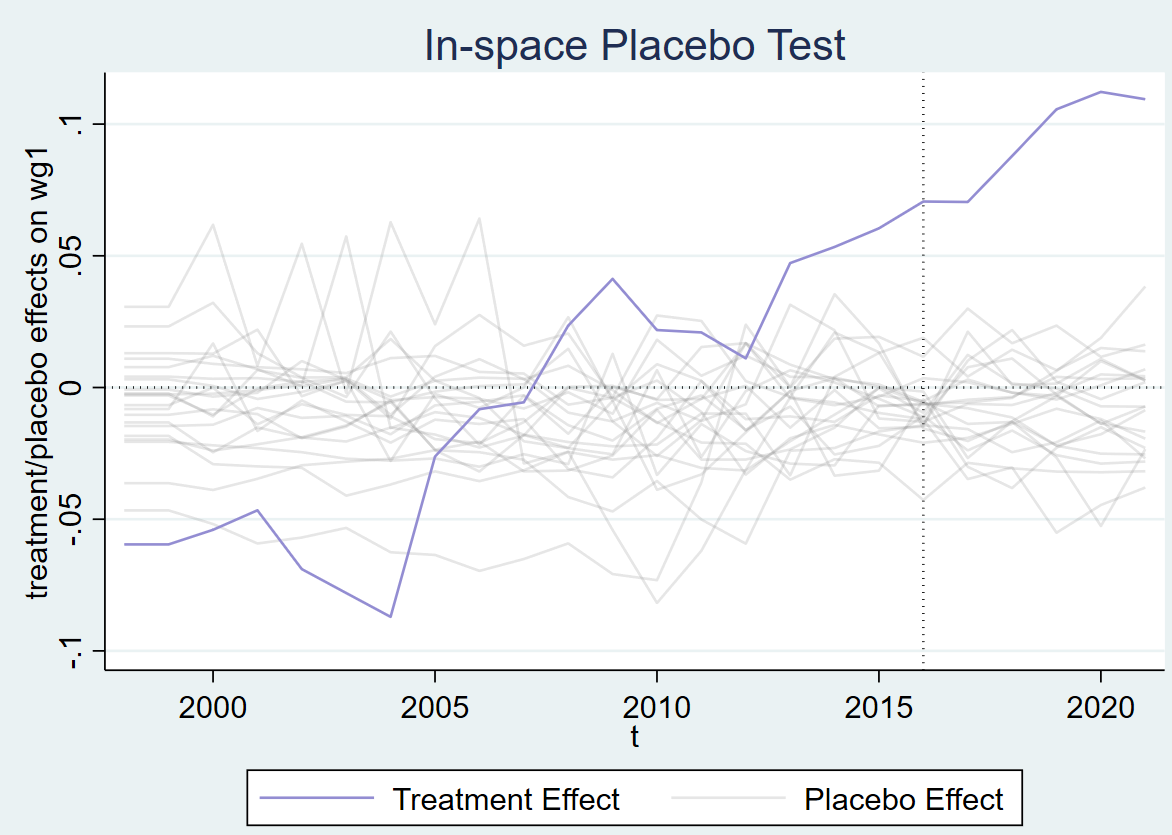Viewport: 1172px width, 835px height.
Task: Select the 2015 x-axis tick label
Action: (x=878, y=708)
